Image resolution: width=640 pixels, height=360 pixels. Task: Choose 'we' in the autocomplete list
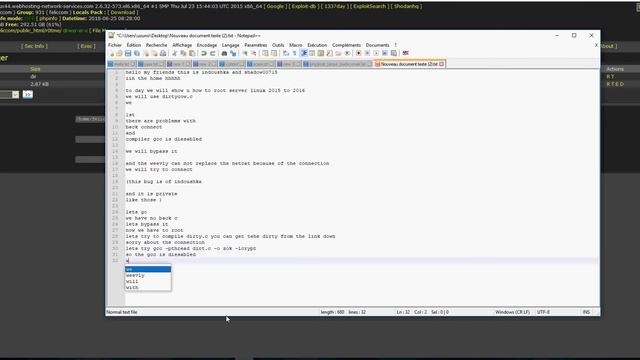point(148,269)
